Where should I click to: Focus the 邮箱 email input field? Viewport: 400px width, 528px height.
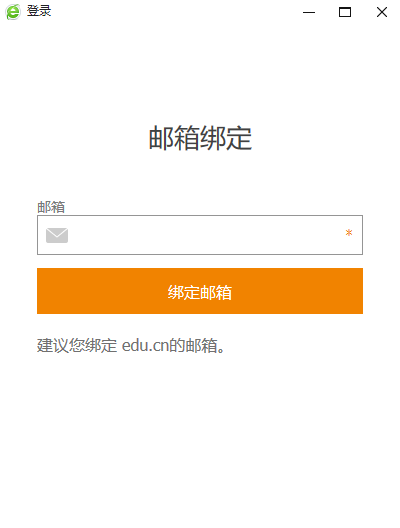pos(200,235)
